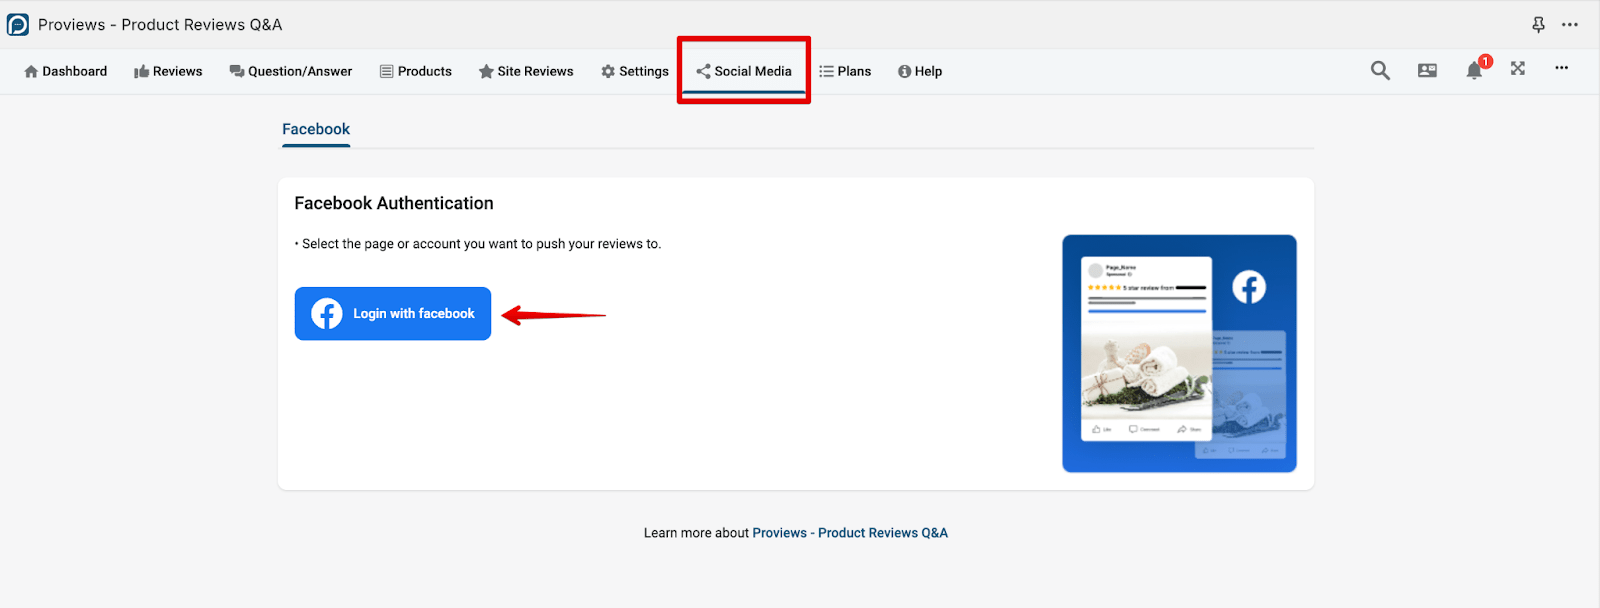The height and width of the screenshot is (608, 1600).
Task: Open the Reviews menu item
Action: (x=168, y=71)
